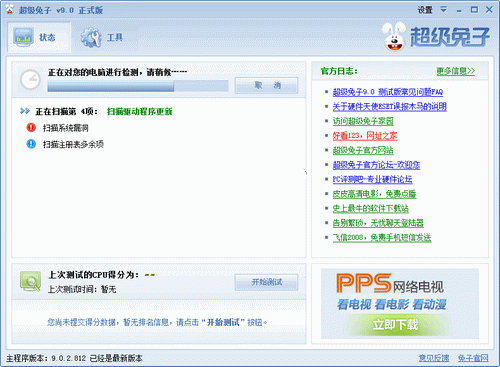Open PC评测吧-专业硬件论坛 link
Screen dimensions: 500x367
(x=372, y=179)
